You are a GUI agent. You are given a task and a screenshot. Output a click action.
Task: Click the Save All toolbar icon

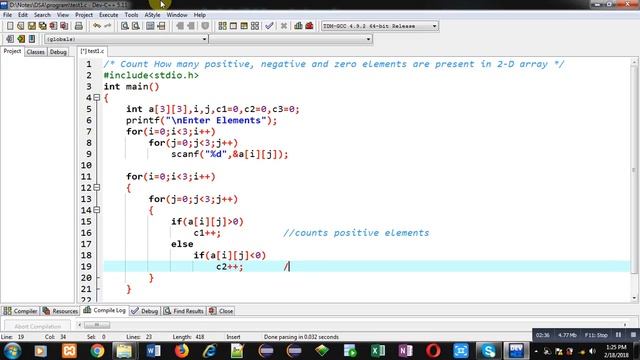tap(42, 26)
